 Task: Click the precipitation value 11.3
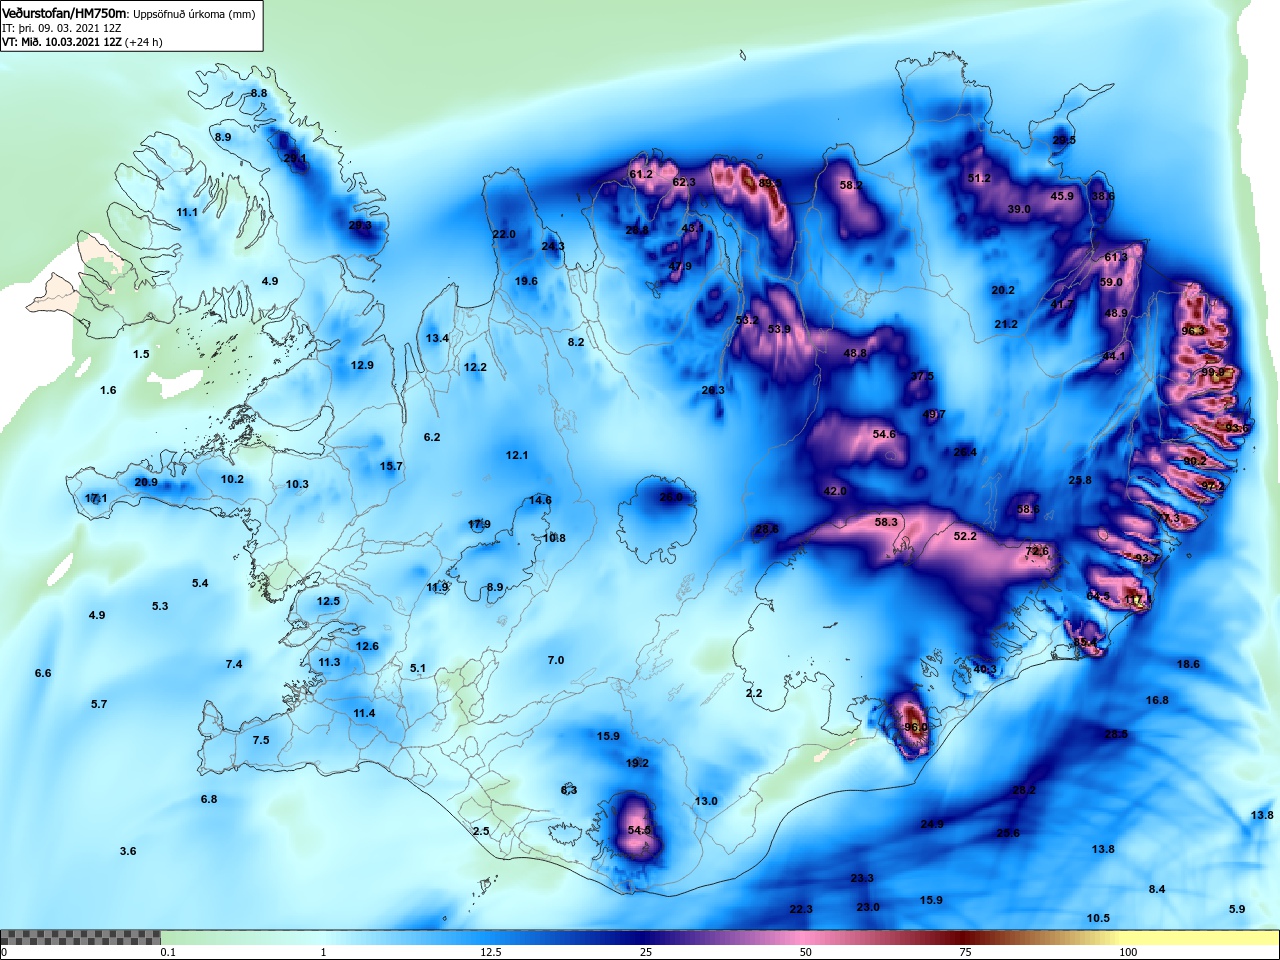click(329, 662)
